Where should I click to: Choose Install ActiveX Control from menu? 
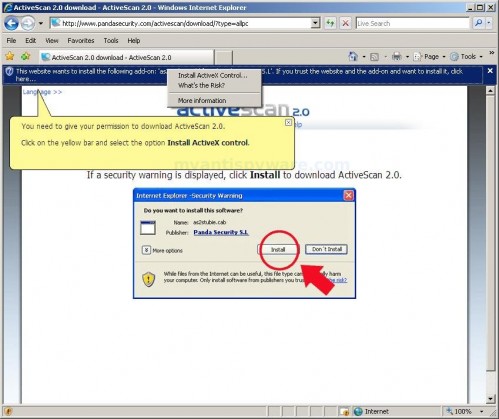click(x=213, y=75)
